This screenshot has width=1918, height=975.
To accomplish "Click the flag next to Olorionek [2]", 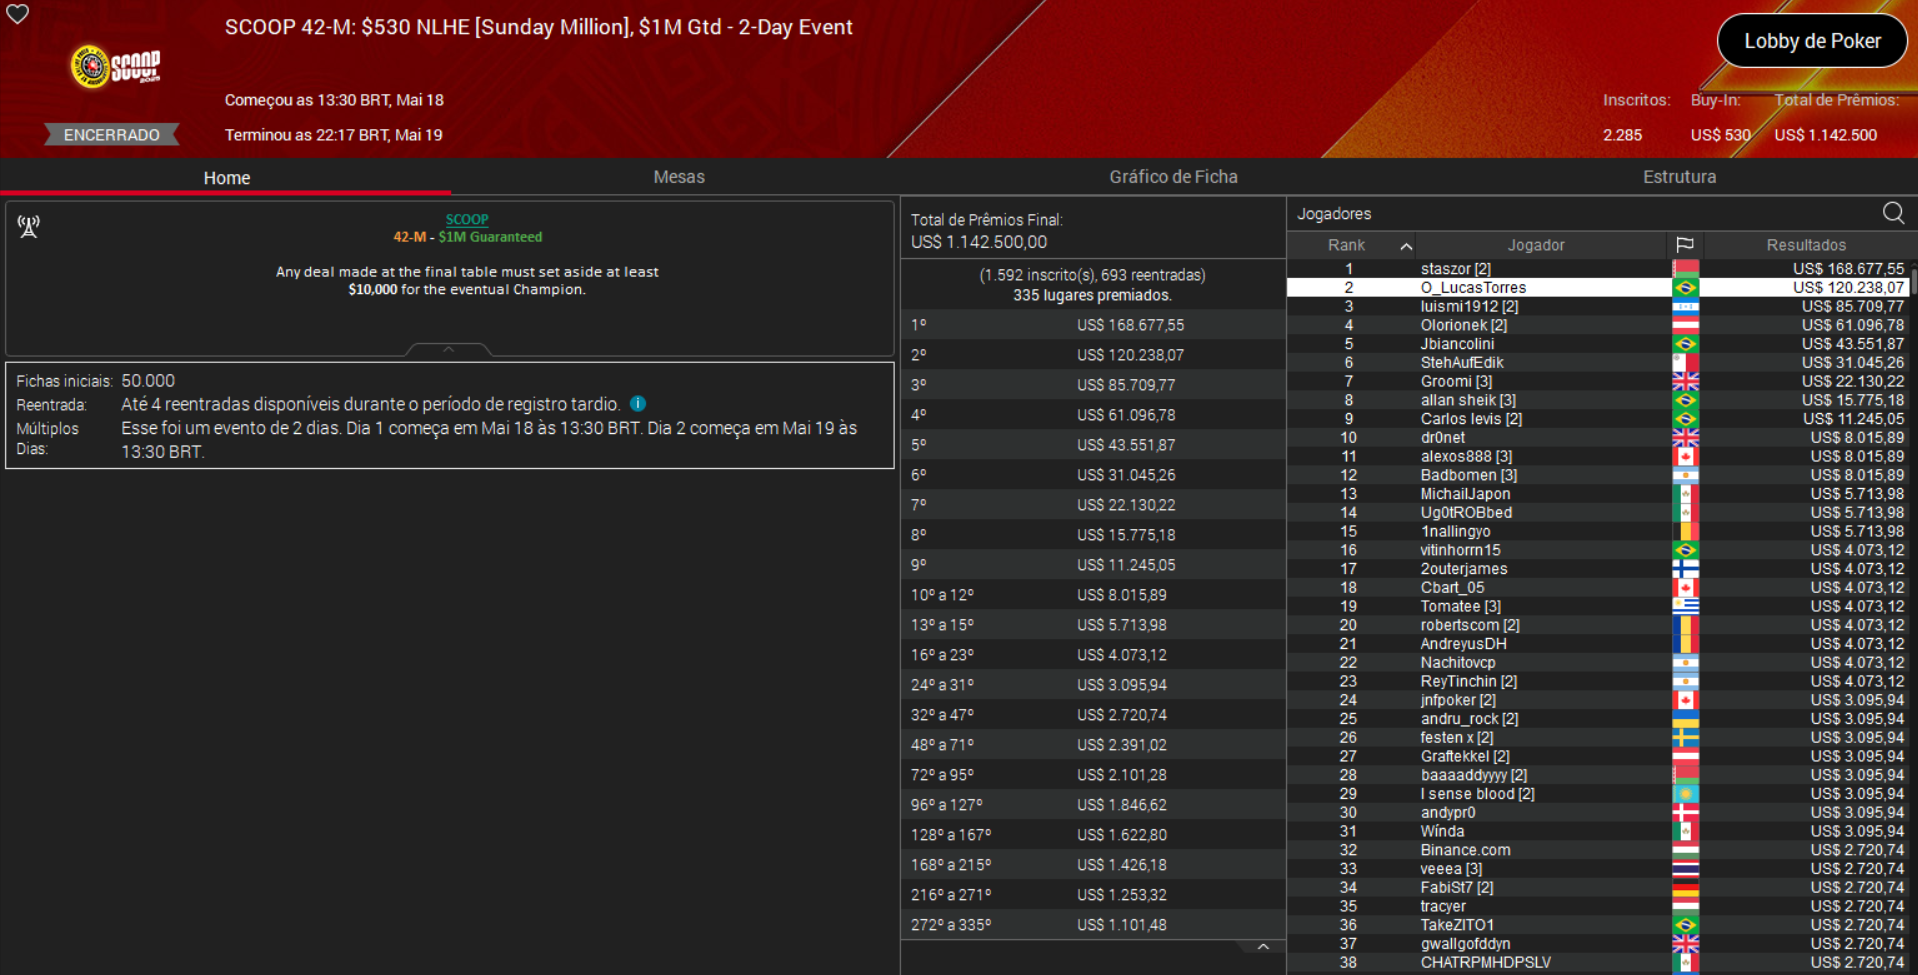I will (1685, 325).
